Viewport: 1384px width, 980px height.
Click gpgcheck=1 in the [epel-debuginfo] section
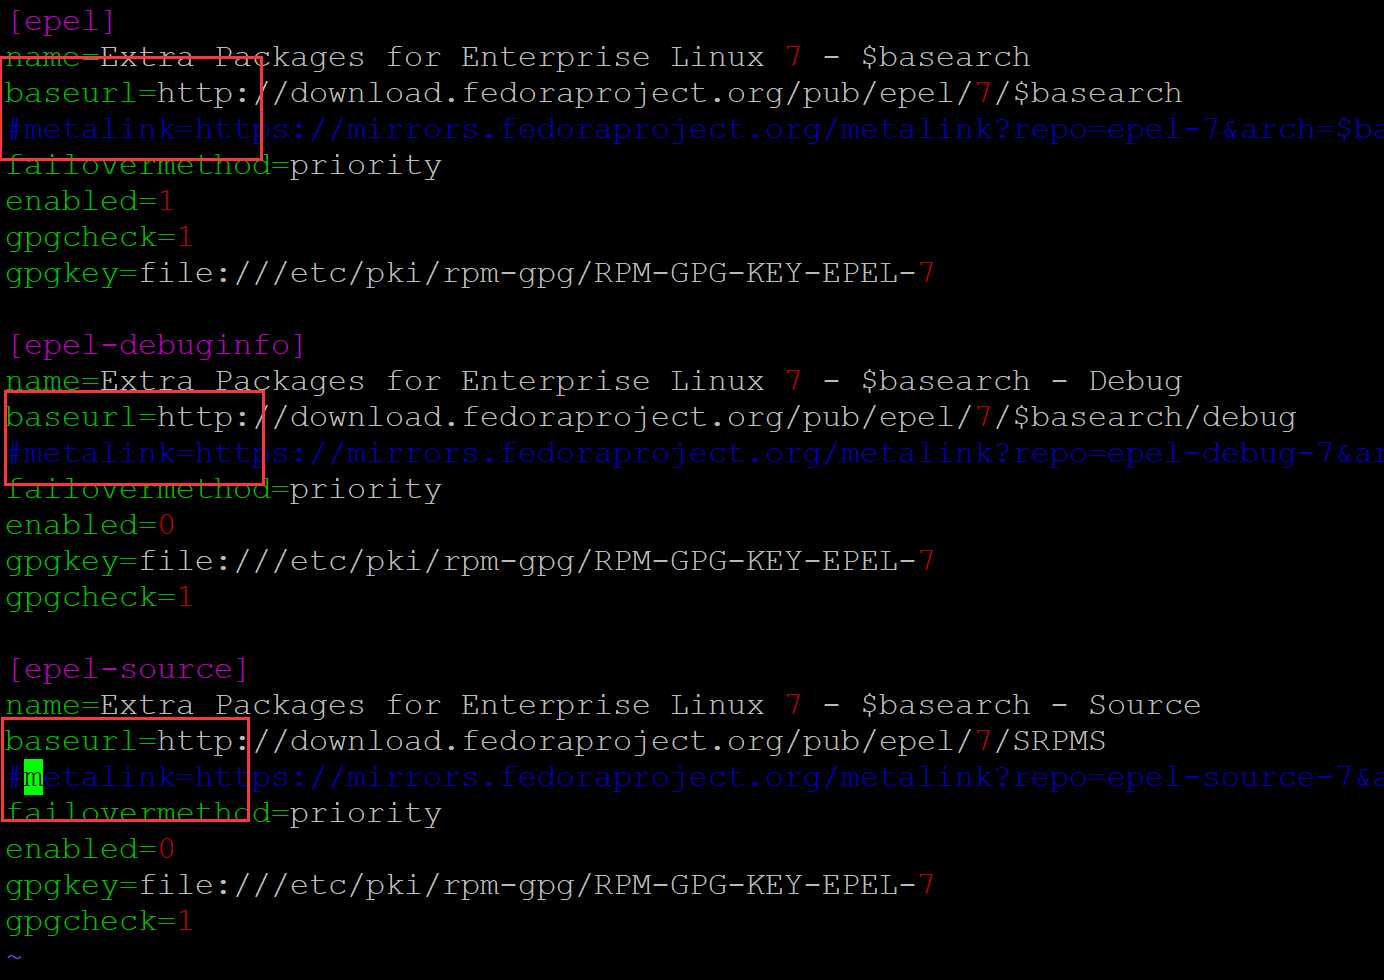[99, 597]
